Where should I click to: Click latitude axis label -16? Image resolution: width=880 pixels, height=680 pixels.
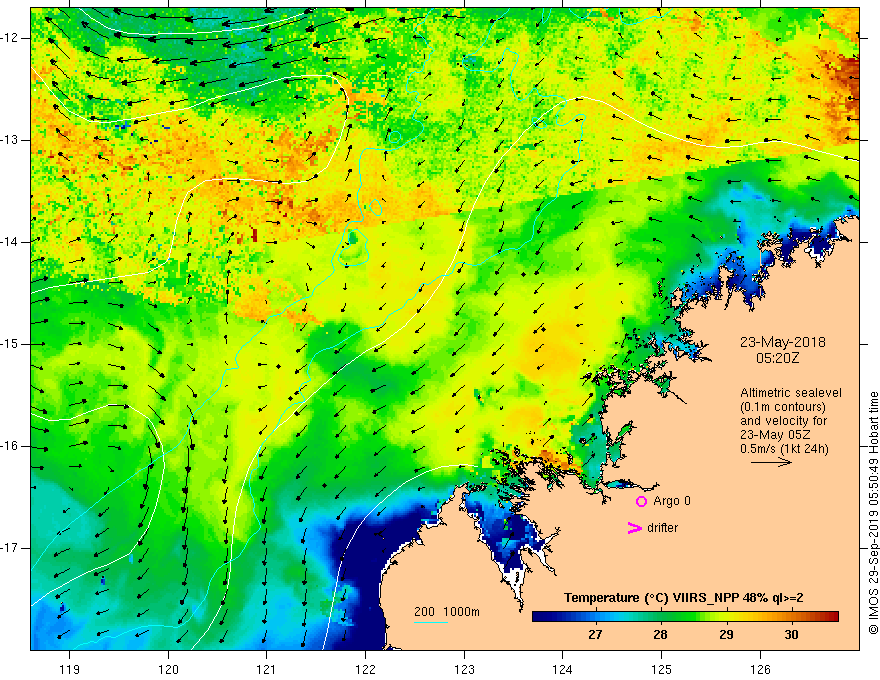point(11,446)
